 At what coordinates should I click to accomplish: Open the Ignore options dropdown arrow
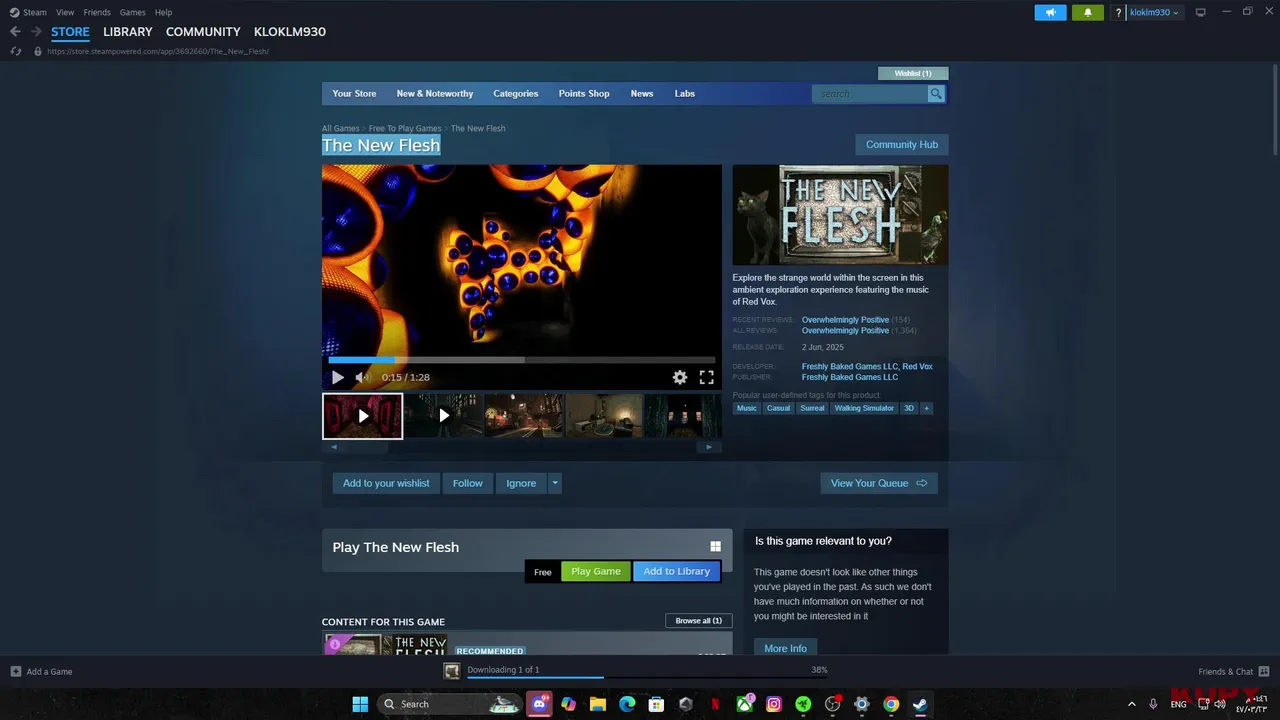[x=555, y=483]
